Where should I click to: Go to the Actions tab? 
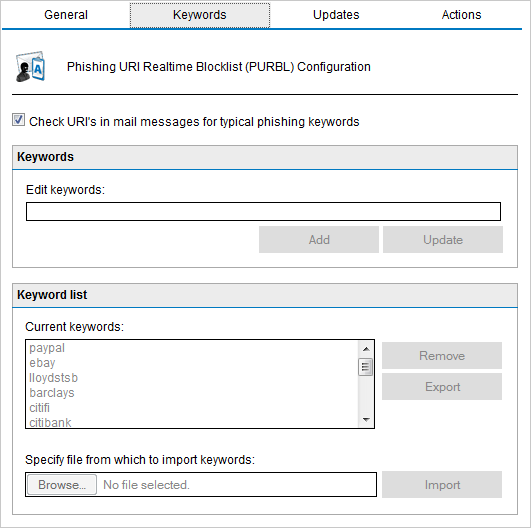pos(461,15)
